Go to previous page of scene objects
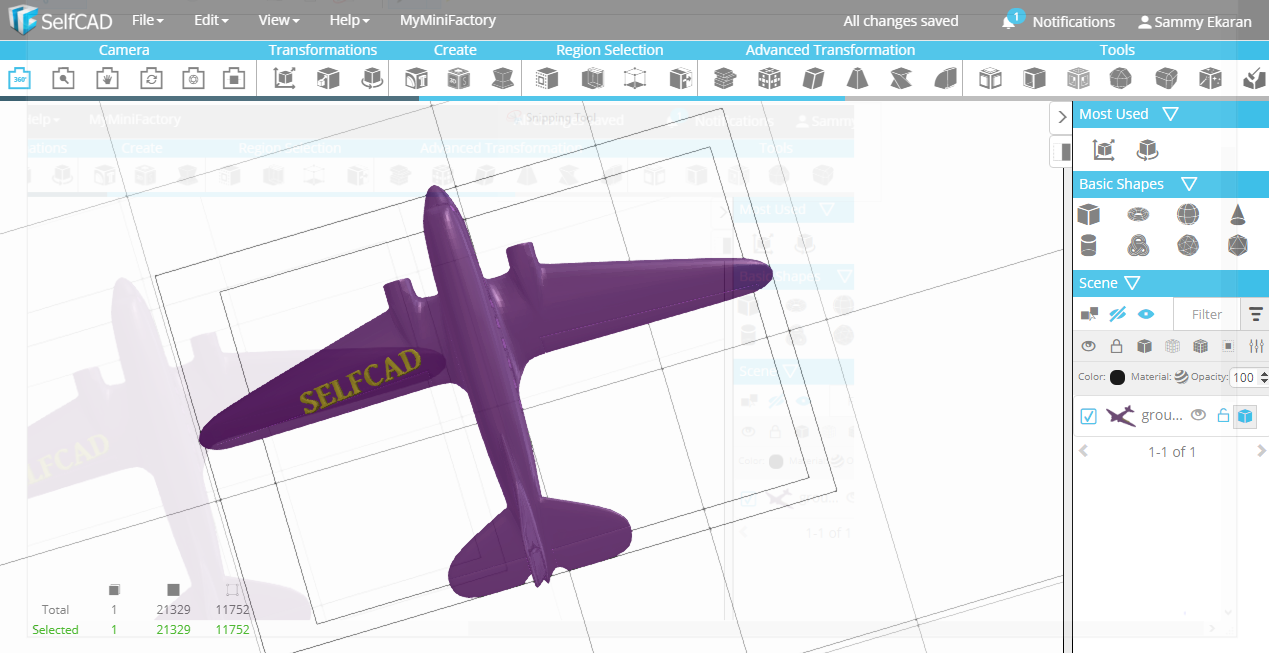 (1084, 451)
